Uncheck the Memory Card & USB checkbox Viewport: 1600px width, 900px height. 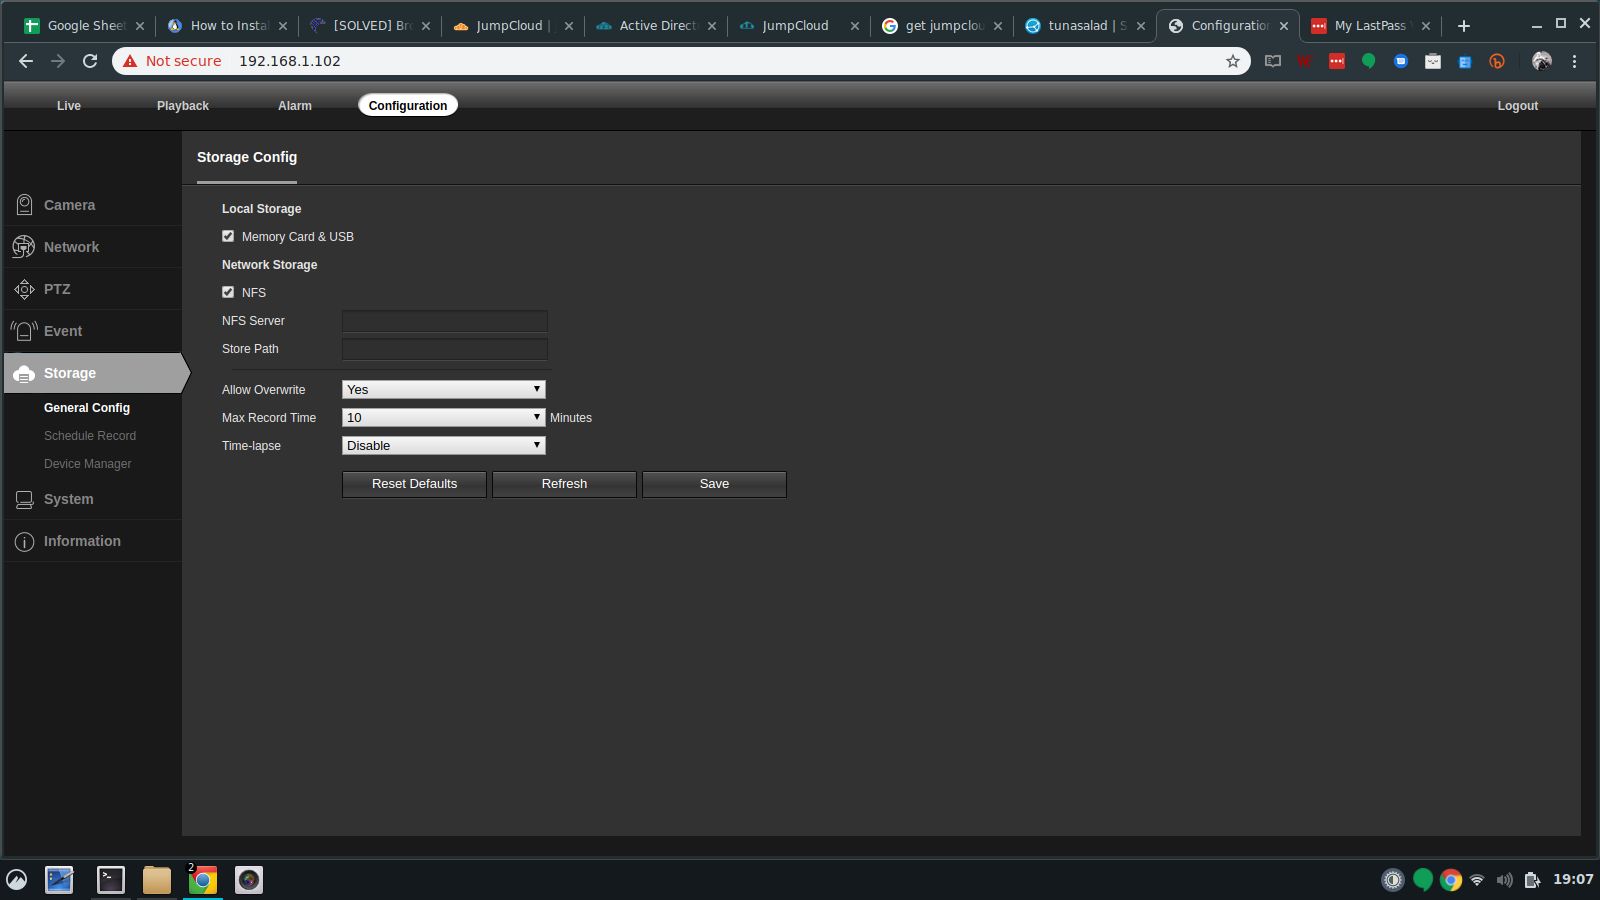tap(228, 236)
